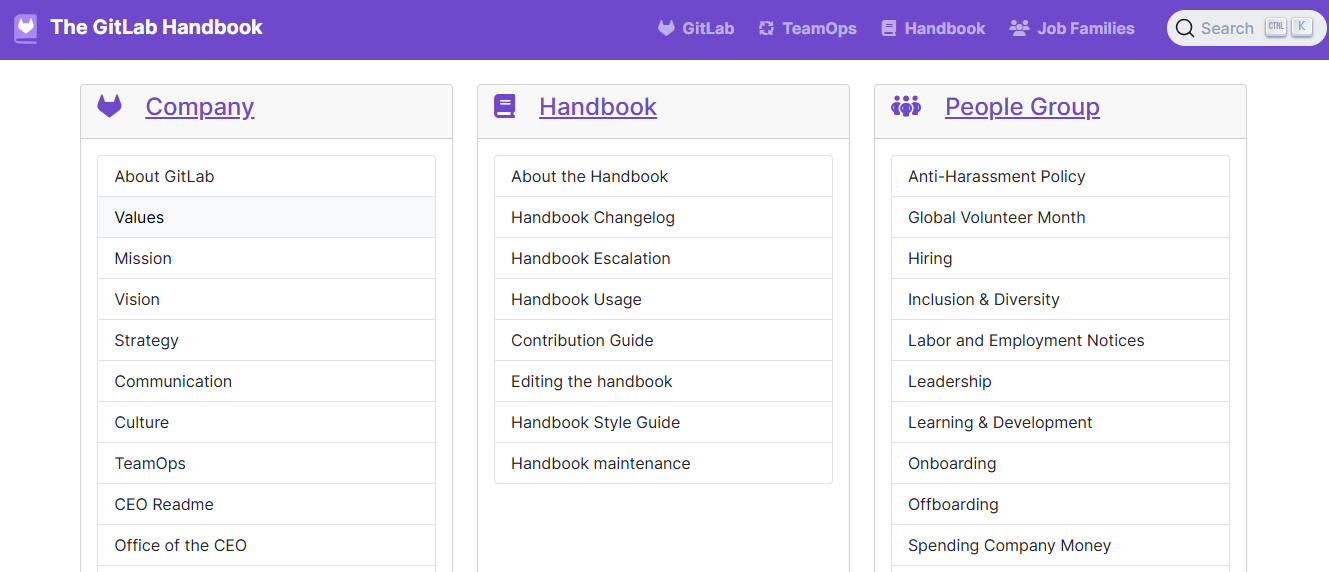This screenshot has height=572, width=1329.
Task: Click the TeamOps icon in navbar
Action: tap(766, 28)
